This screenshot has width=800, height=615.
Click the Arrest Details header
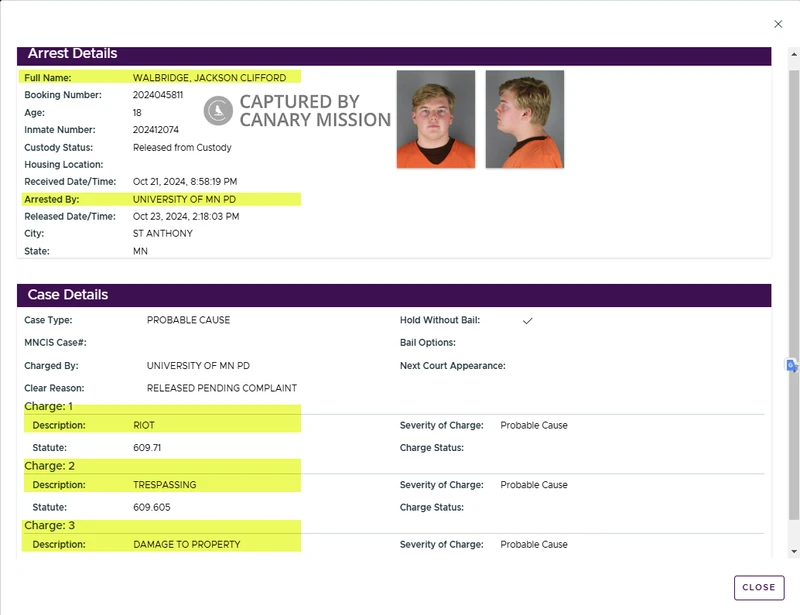[394, 55]
